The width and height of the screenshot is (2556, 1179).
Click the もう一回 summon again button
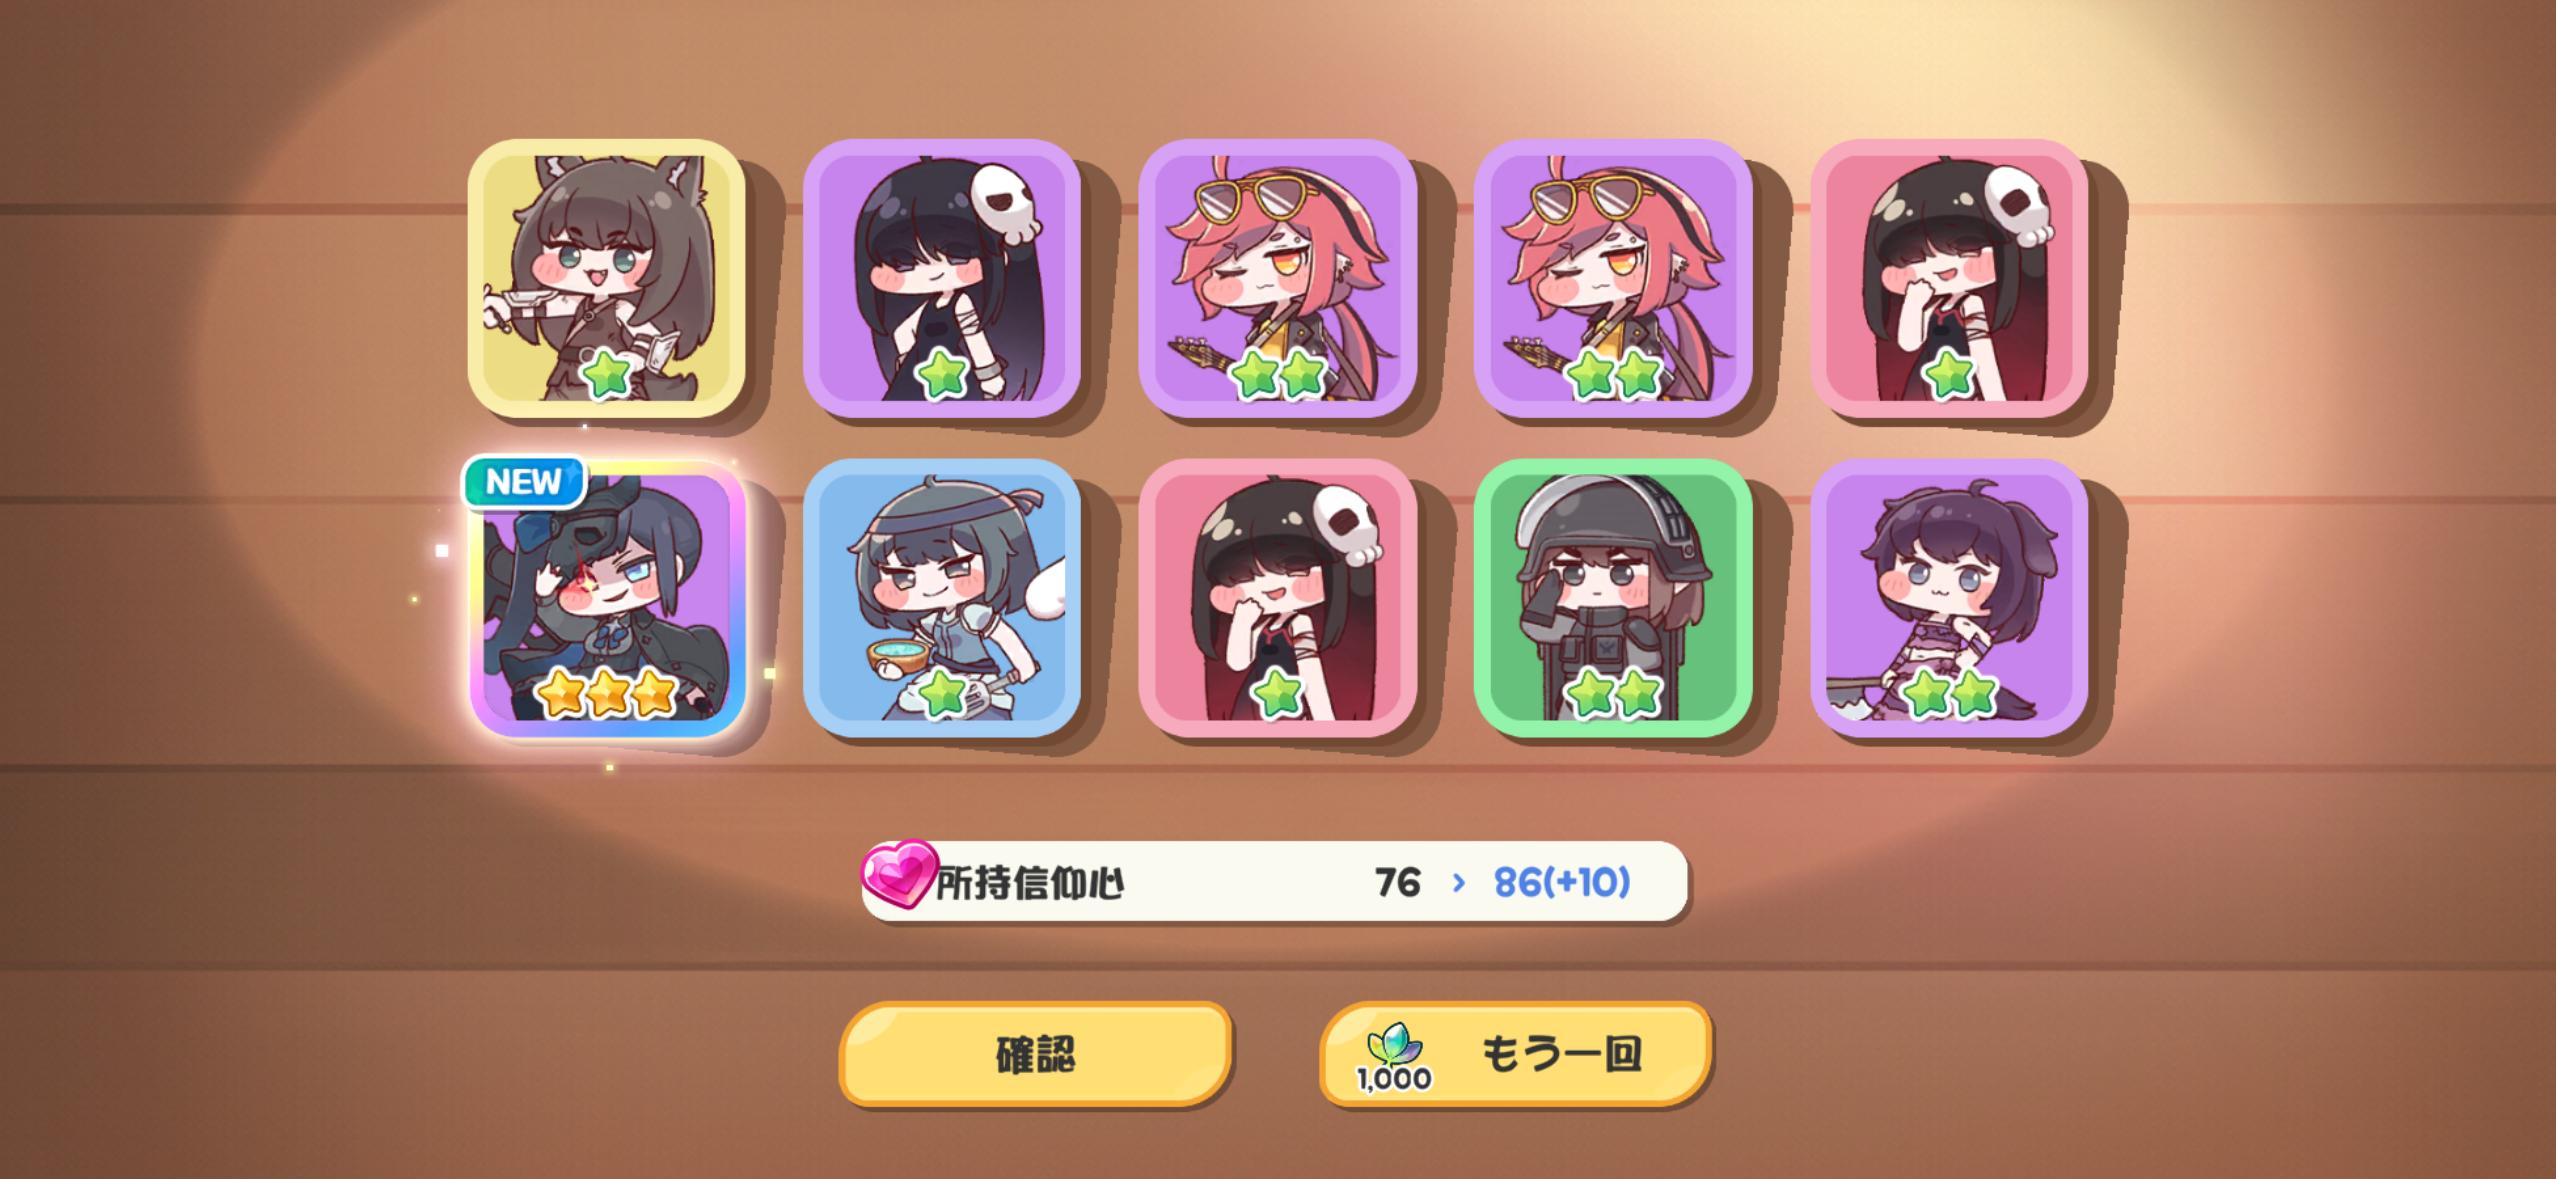tap(1516, 1054)
